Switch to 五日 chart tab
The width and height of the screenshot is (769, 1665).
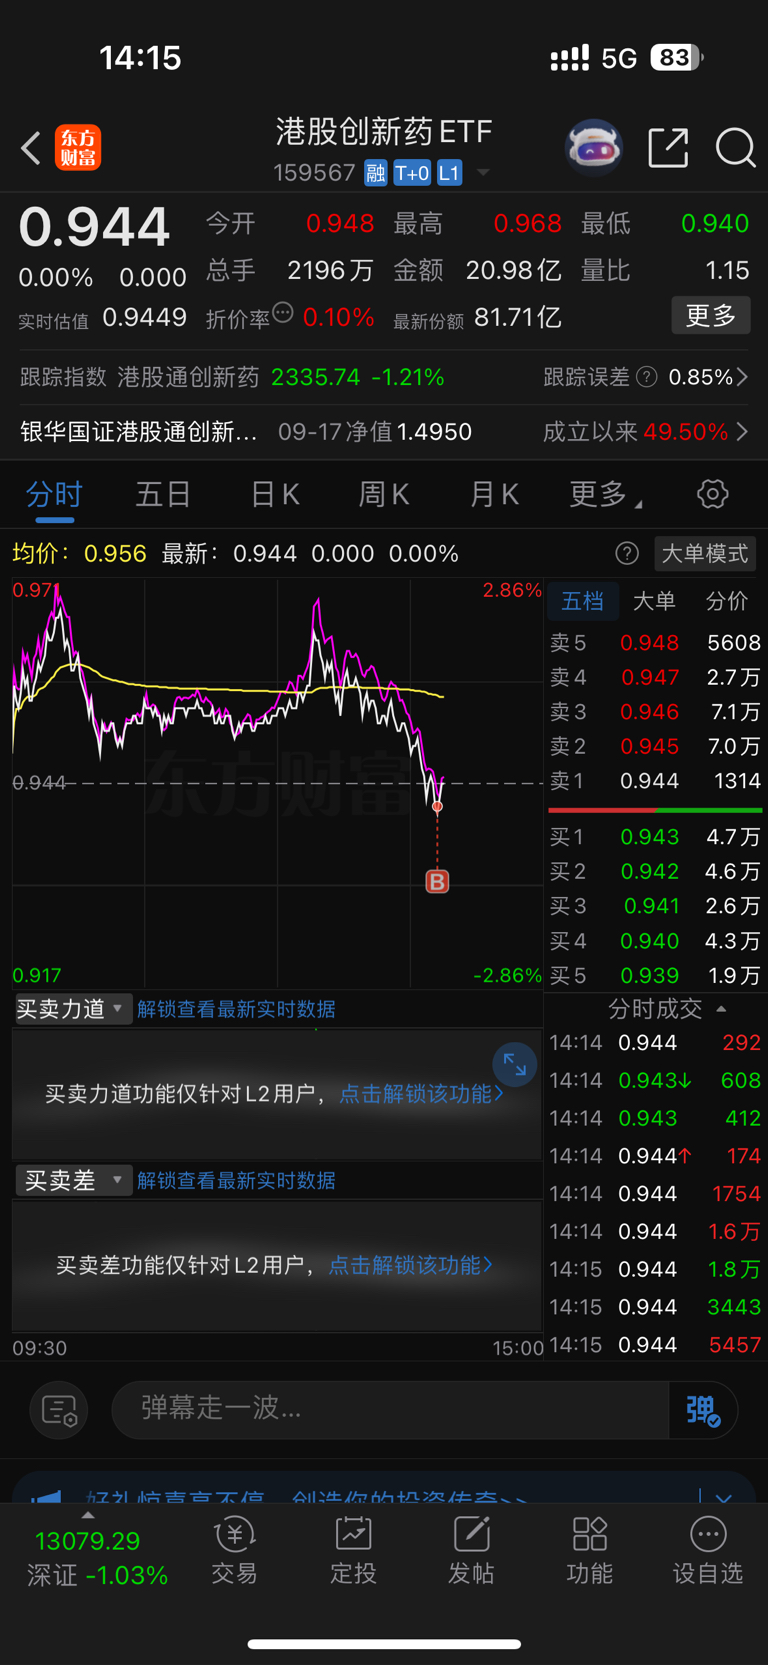tap(163, 494)
